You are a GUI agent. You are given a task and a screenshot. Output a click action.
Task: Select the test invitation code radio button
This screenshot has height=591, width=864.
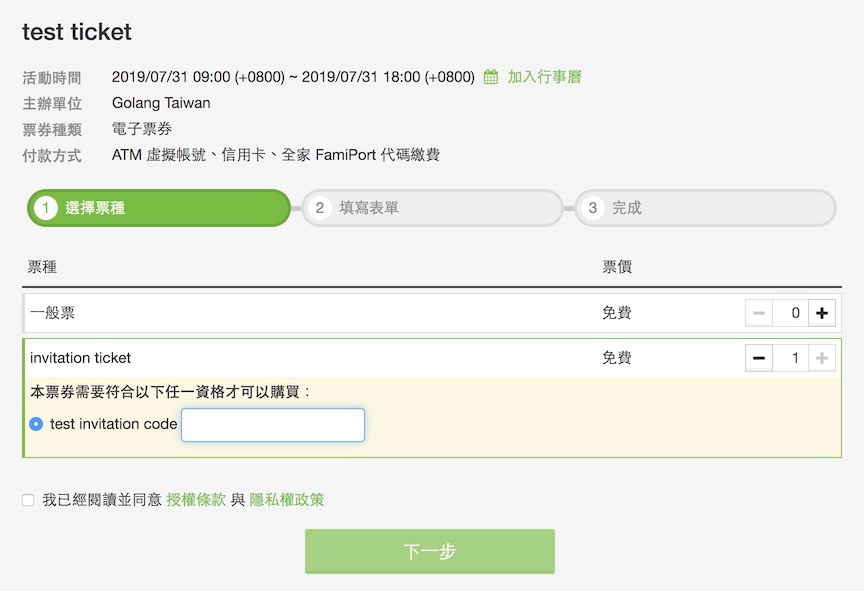(x=36, y=424)
